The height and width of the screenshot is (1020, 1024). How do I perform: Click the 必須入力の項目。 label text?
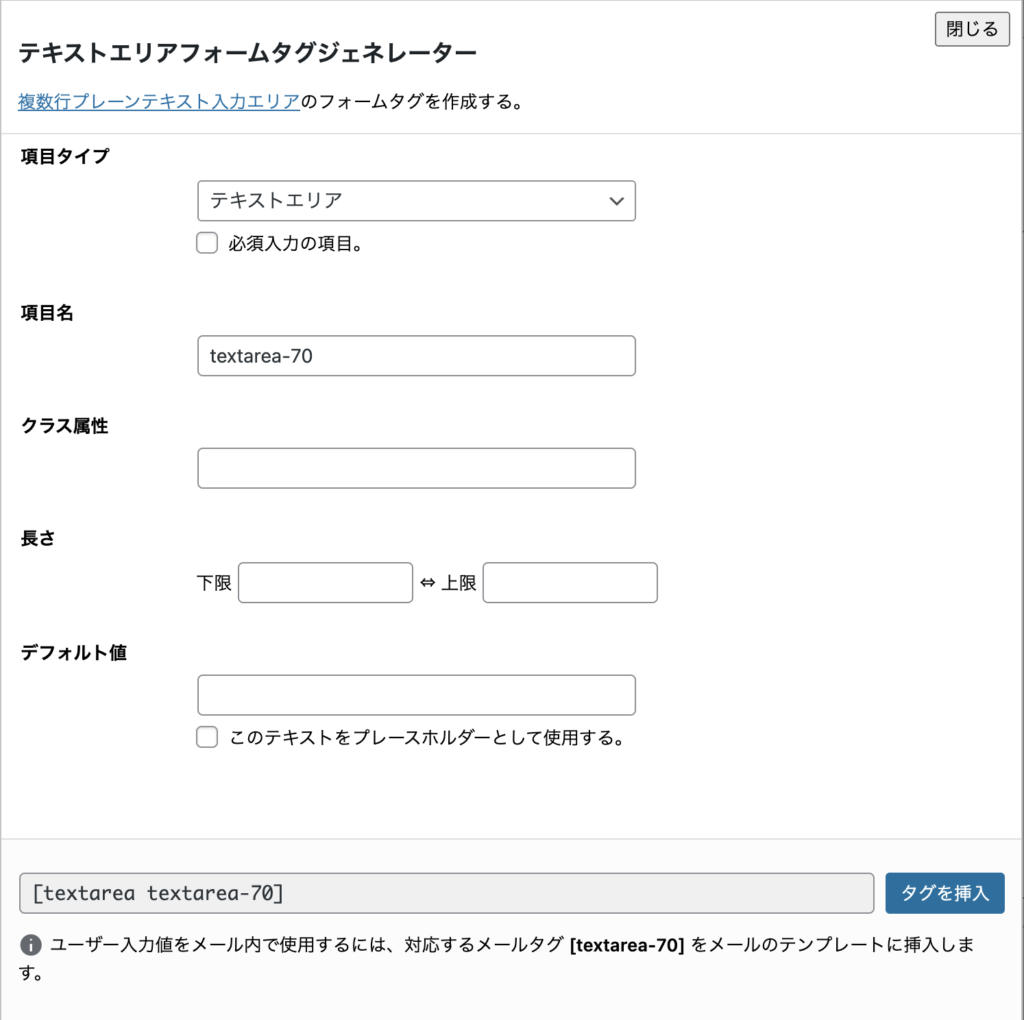pos(295,243)
